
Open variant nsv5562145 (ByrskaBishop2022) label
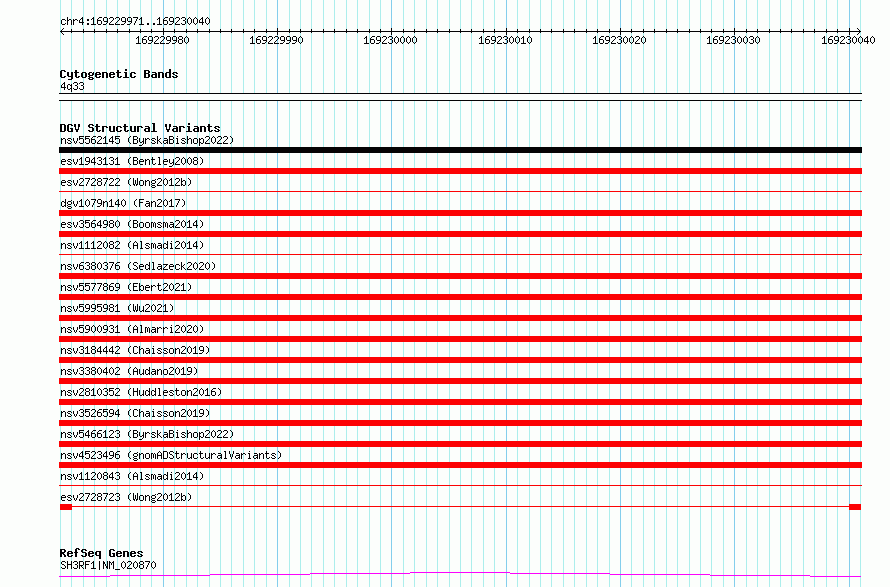point(147,140)
